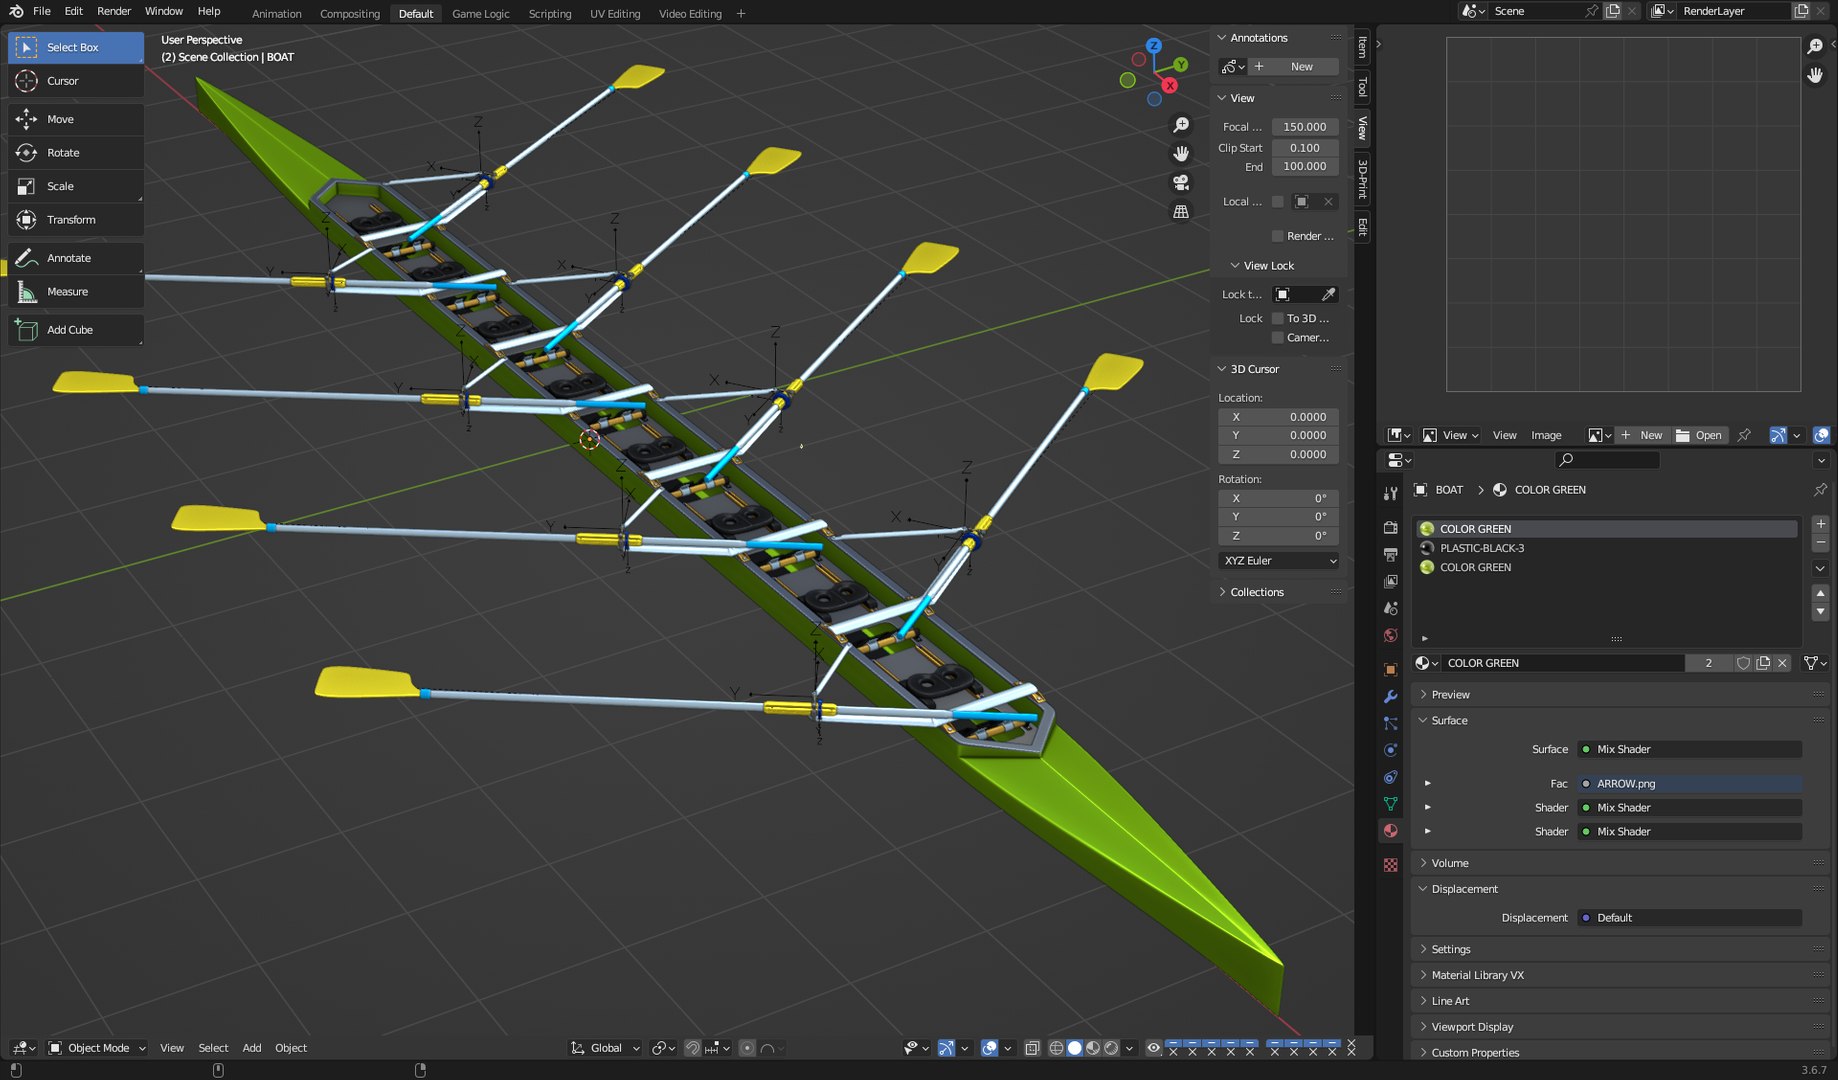
Task: Click the Focal Length value slider
Action: pyautogui.click(x=1305, y=127)
